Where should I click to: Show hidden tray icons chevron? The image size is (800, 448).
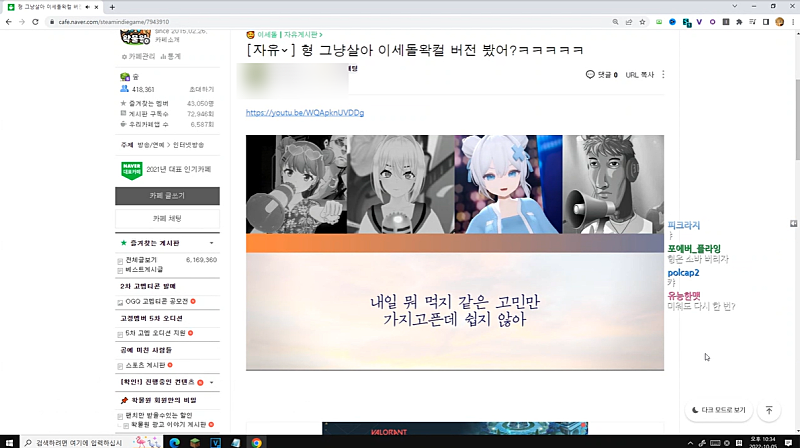pyautogui.click(x=690, y=443)
